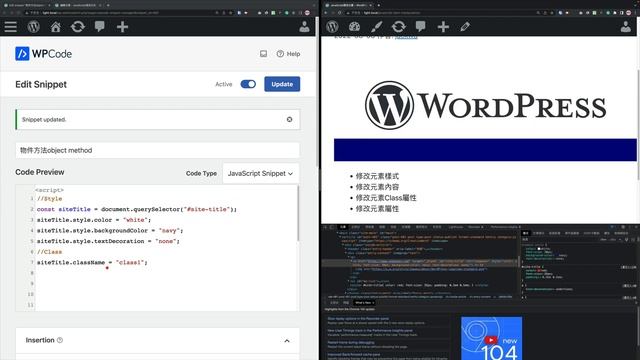Open user account icon in left admin bar
The width and height of the screenshot is (640, 360).
[x=304, y=27]
